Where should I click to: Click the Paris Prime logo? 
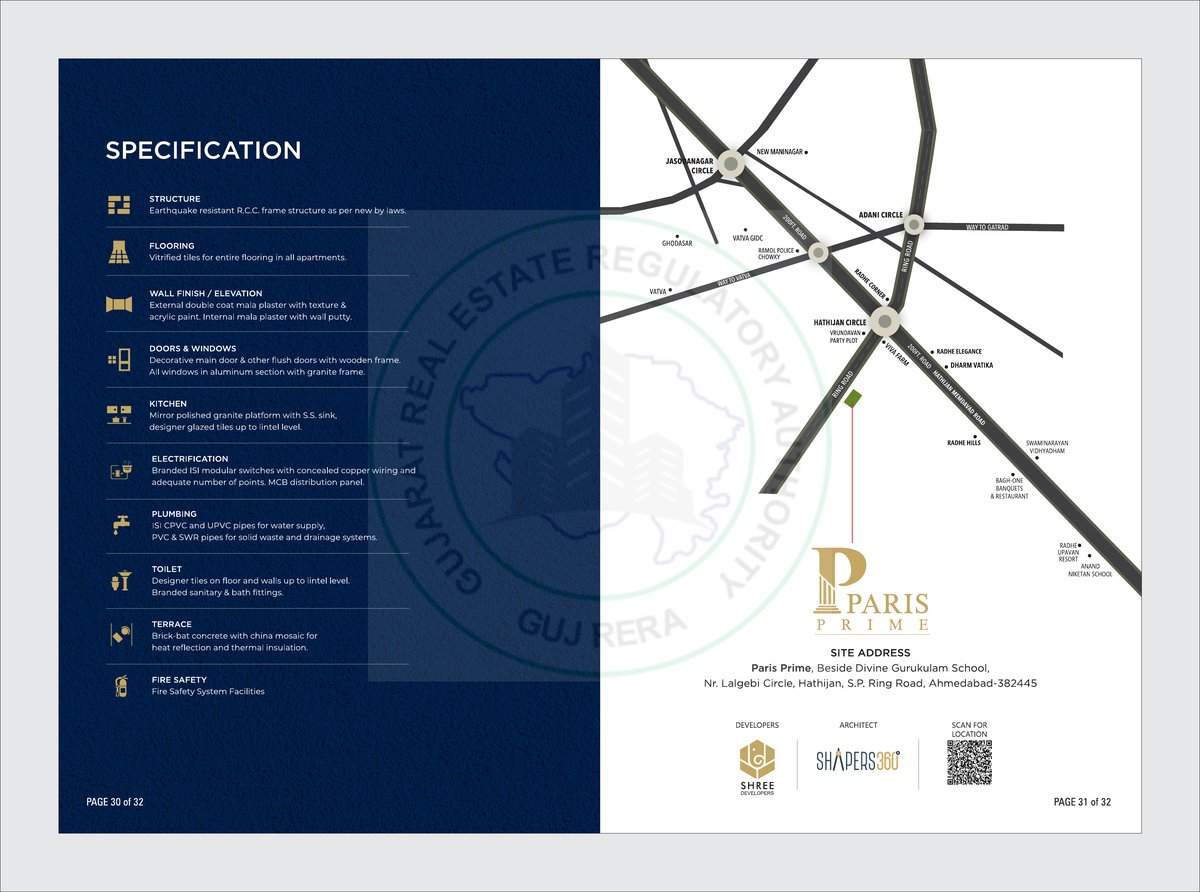coord(870,591)
